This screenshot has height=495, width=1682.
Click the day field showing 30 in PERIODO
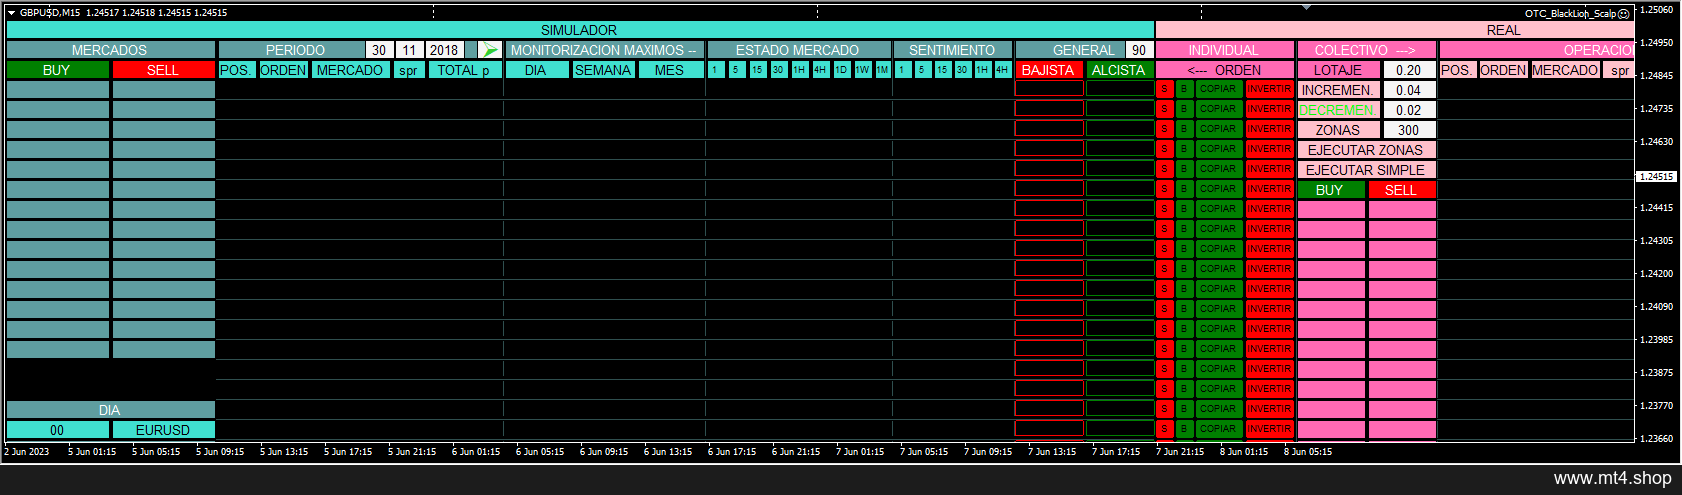coord(379,50)
